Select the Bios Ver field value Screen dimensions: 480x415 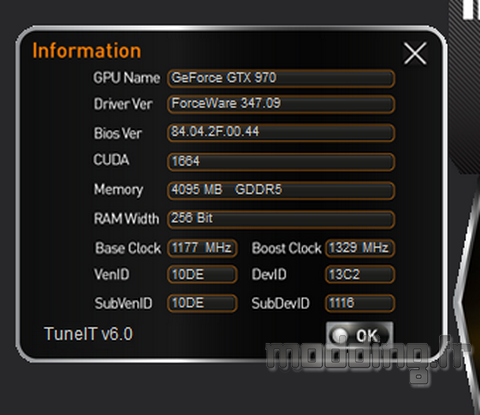coord(281,133)
